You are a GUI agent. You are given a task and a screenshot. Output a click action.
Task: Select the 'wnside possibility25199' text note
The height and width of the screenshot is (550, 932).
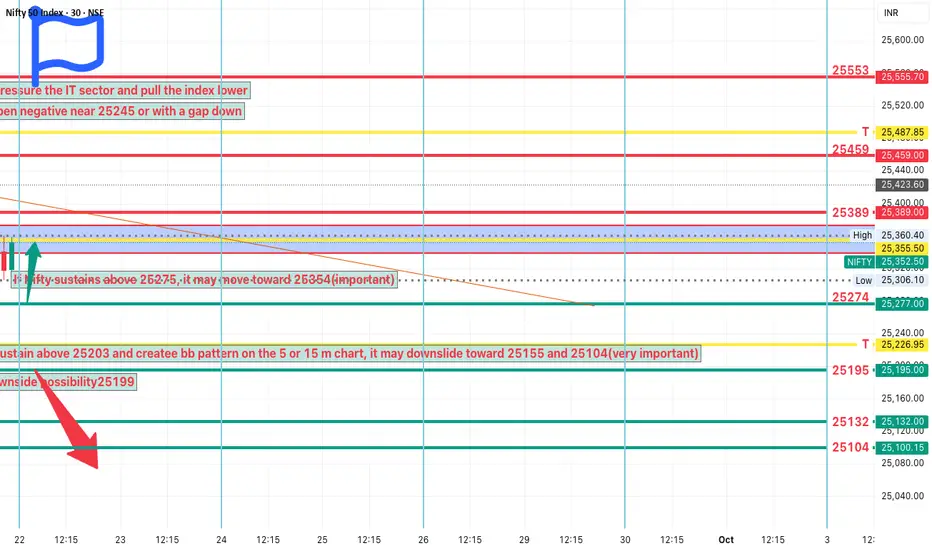pos(68,382)
